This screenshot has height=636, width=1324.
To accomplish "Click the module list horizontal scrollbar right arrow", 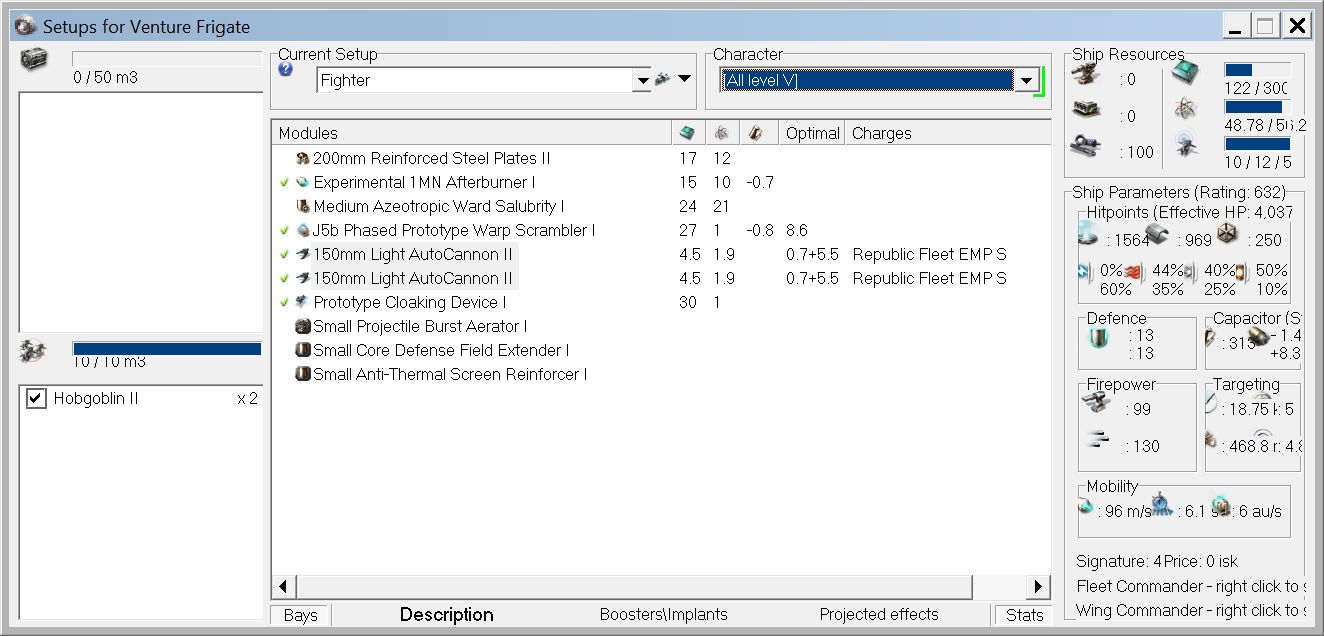I will point(1039,587).
